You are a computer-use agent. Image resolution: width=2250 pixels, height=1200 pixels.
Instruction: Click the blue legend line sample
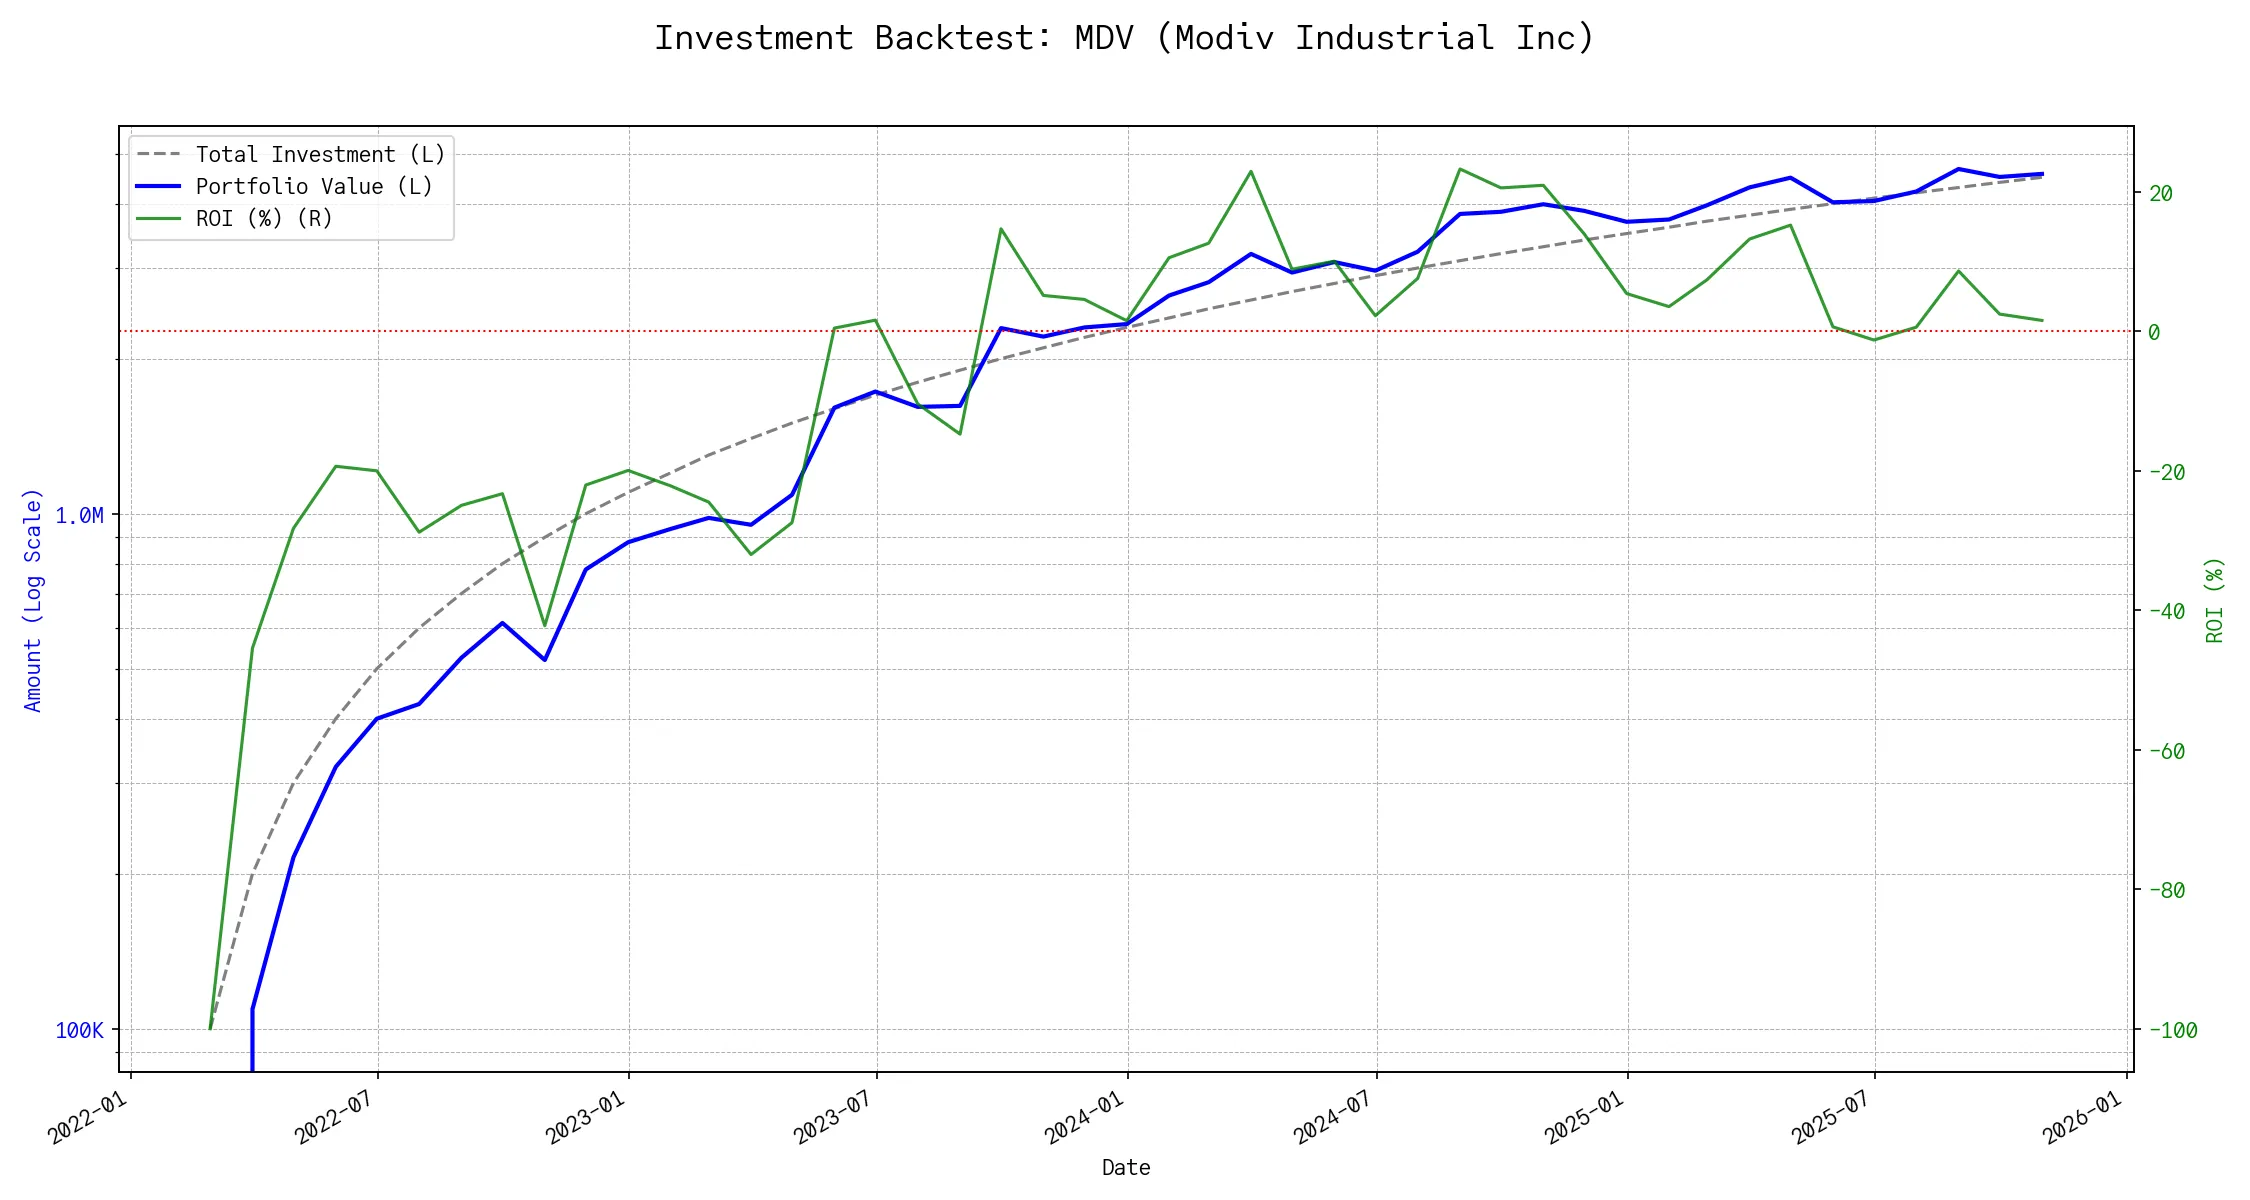[x=159, y=187]
